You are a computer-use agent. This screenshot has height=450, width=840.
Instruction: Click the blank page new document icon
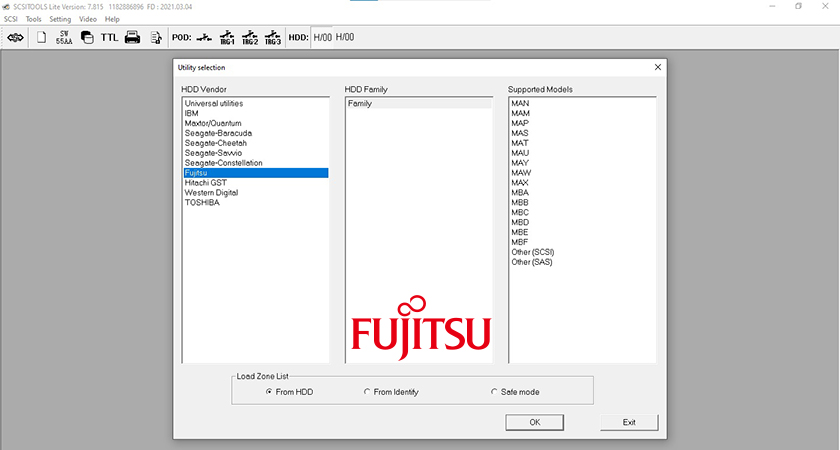(41, 38)
